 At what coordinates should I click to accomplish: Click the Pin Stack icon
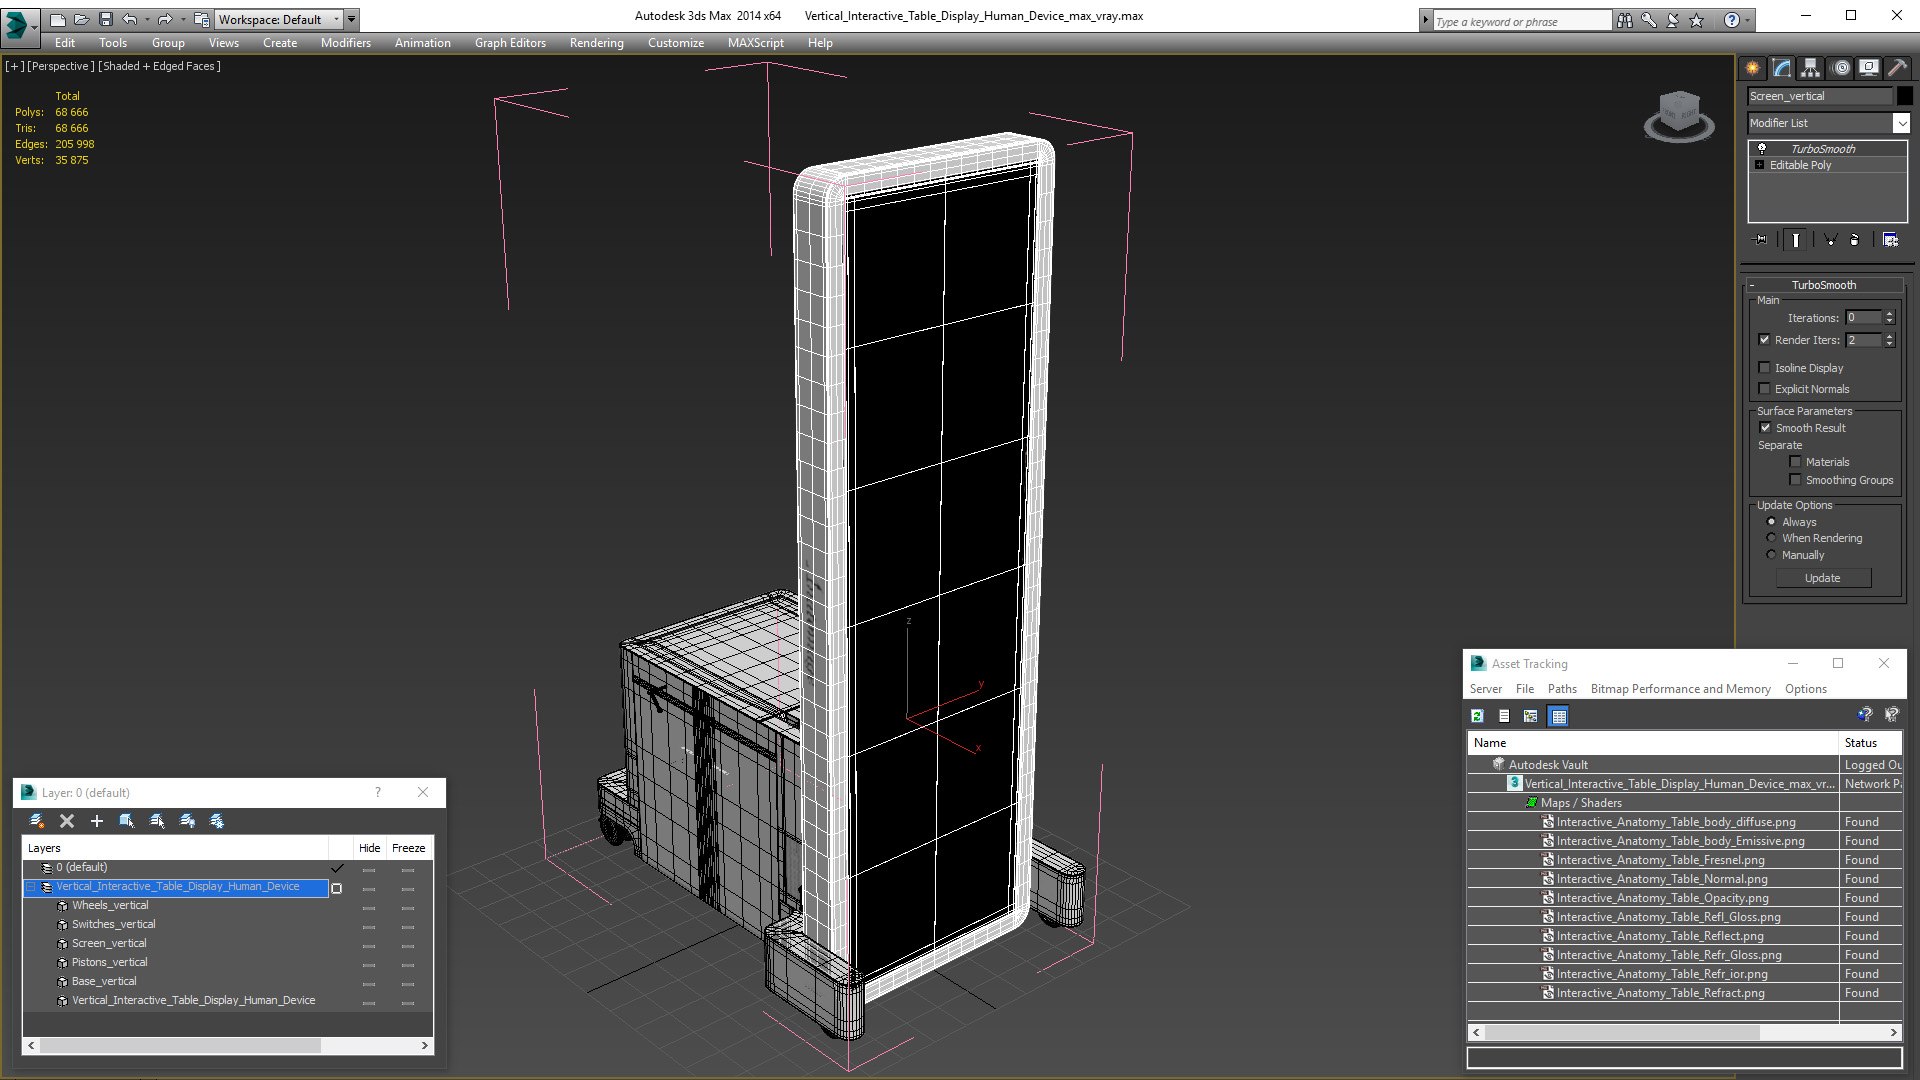point(1761,240)
